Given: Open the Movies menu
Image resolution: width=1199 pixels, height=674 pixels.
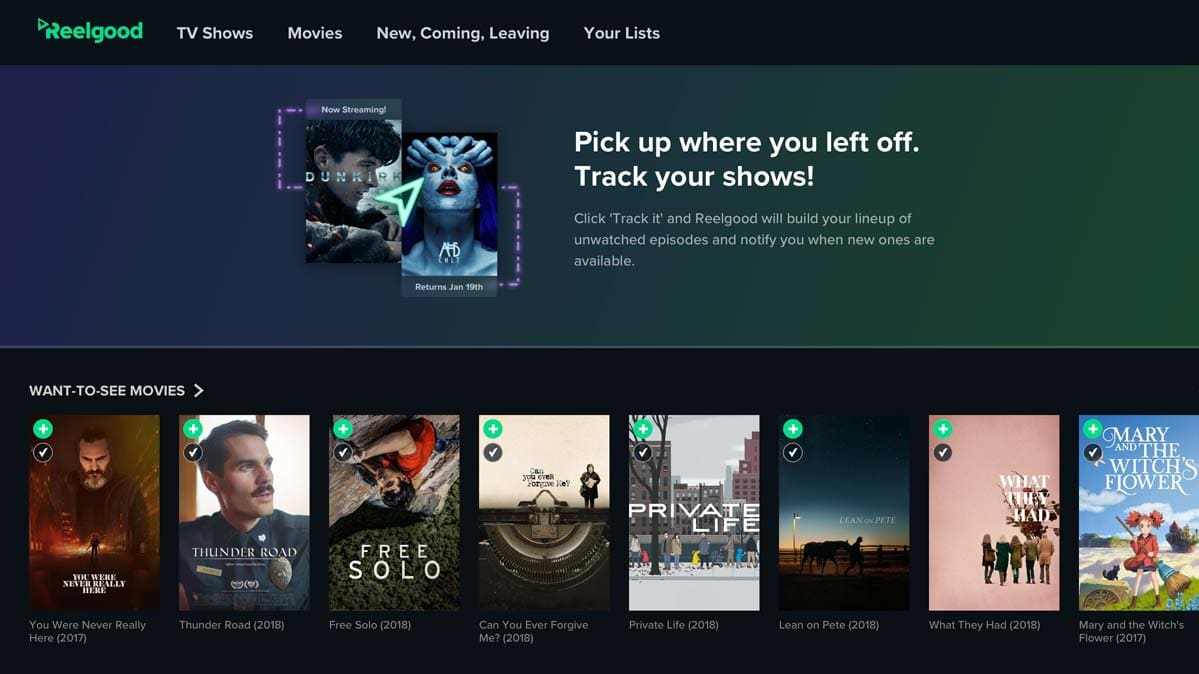Looking at the screenshot, I should tap(315, 33).
